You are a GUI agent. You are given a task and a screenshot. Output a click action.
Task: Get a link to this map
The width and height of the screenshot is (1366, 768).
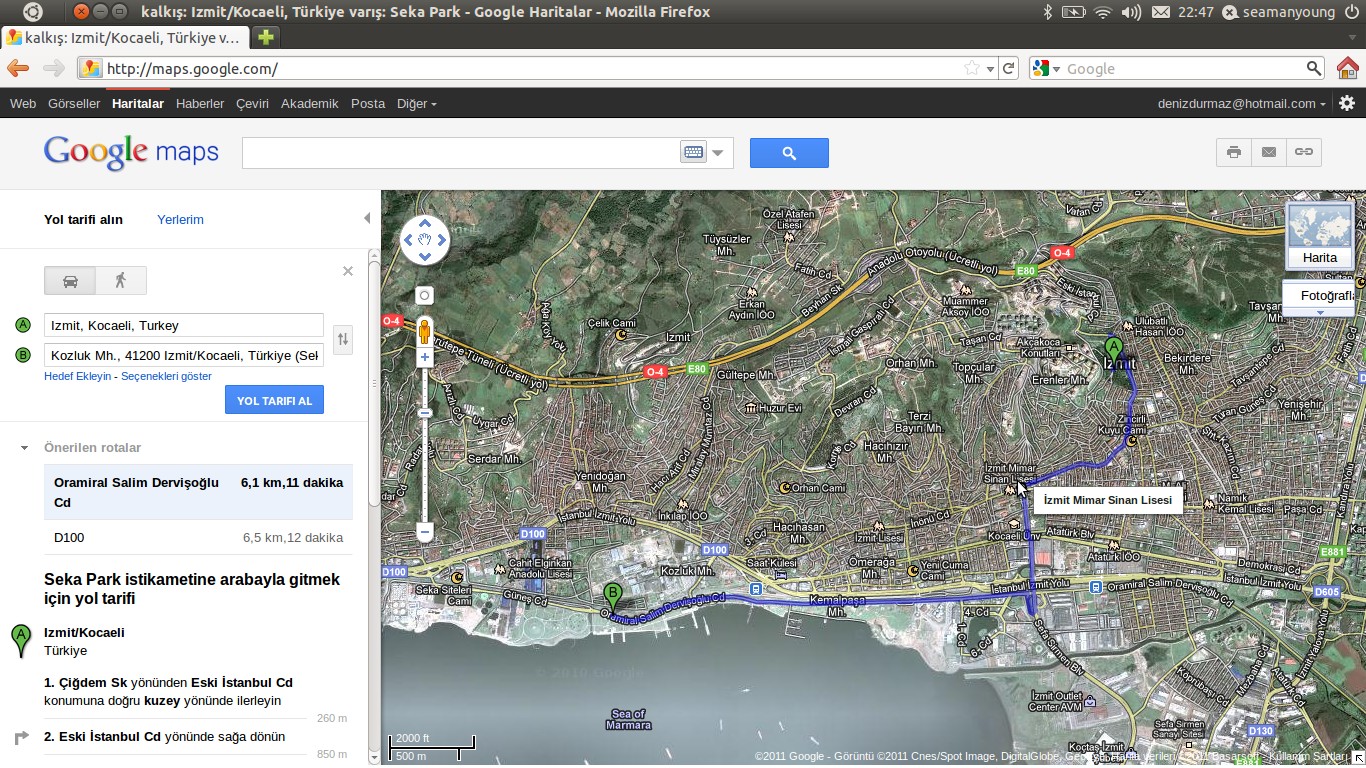pyautogui.click(x=1304, y=152)
